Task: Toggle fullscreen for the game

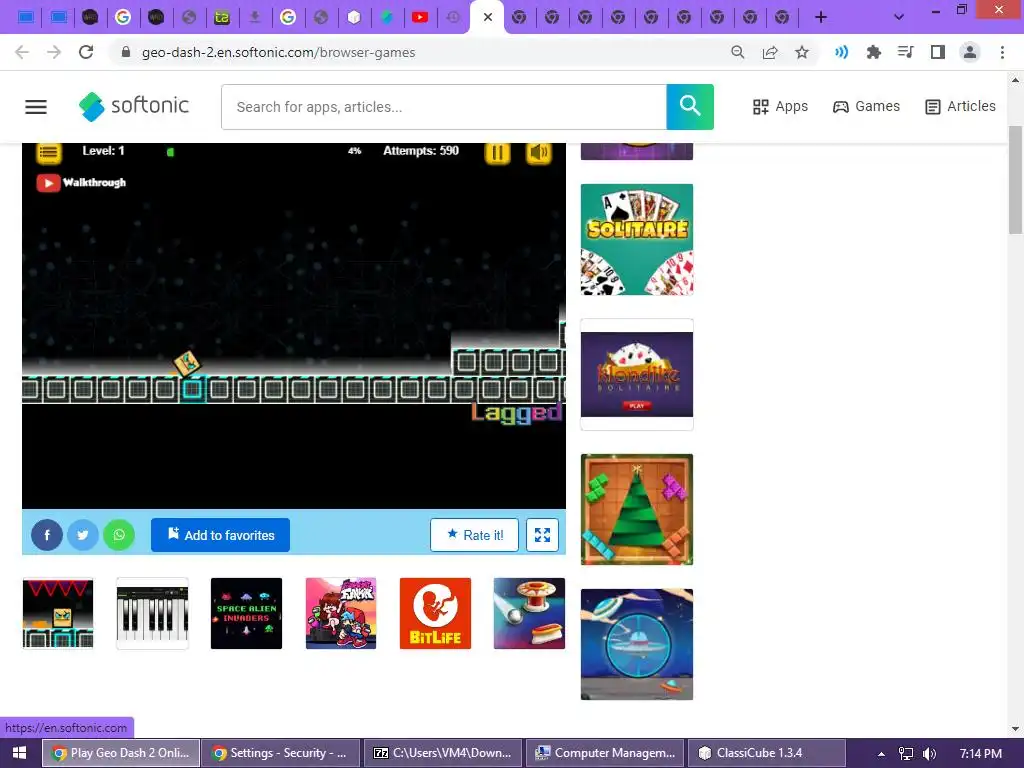Action: pyautogui.click(x=542, y=535)
